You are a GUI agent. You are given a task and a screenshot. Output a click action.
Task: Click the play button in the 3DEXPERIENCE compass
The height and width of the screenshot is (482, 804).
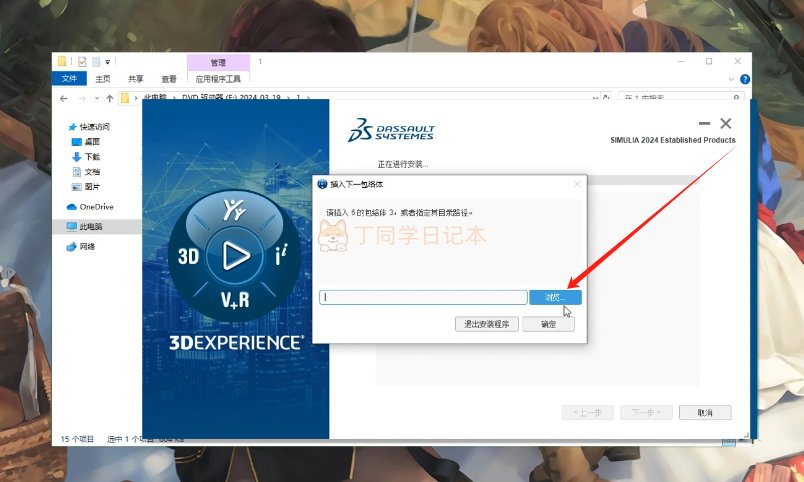[235, 256]
